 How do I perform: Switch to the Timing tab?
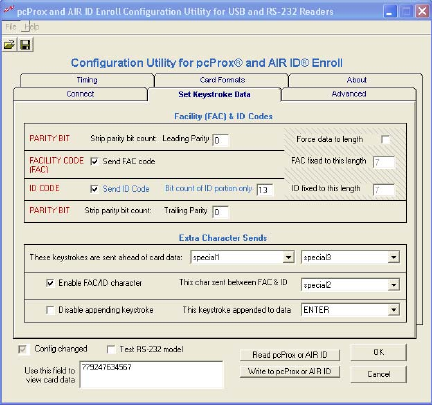point(87,80)
